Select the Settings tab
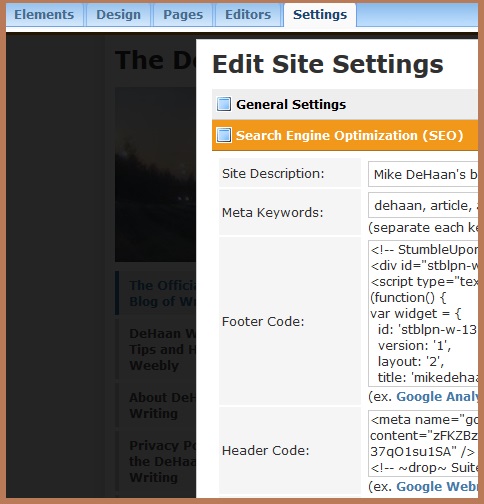484x504 pixels. pyautogui.click(x=320, y=15)
